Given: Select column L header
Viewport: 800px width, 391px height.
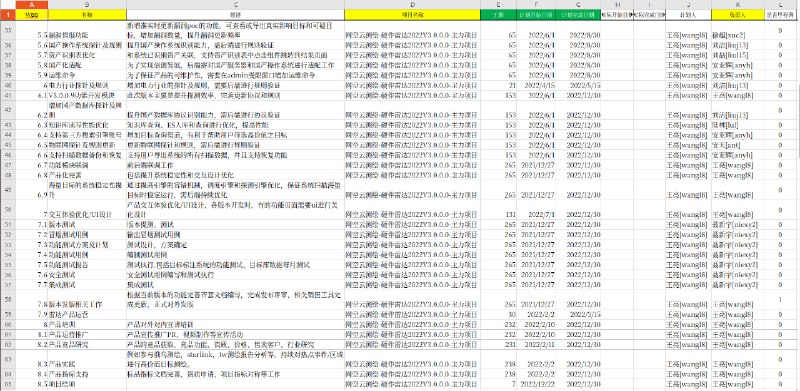Looking at the screenshot, I should point(782,5).
